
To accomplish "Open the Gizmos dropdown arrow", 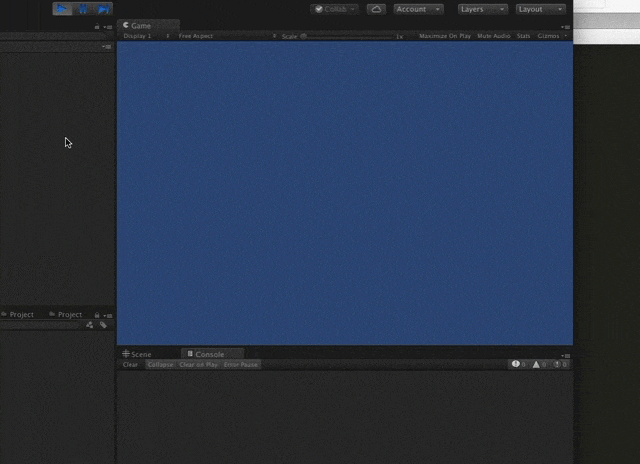I will click(x=566, y=36).
